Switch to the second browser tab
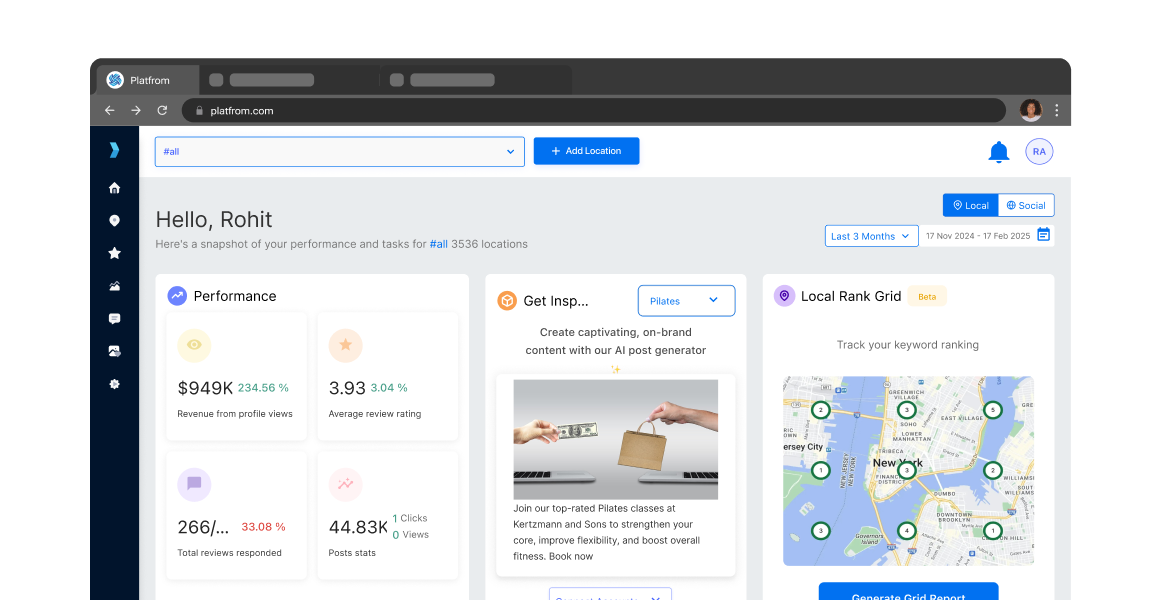 (x=289, y=80)
